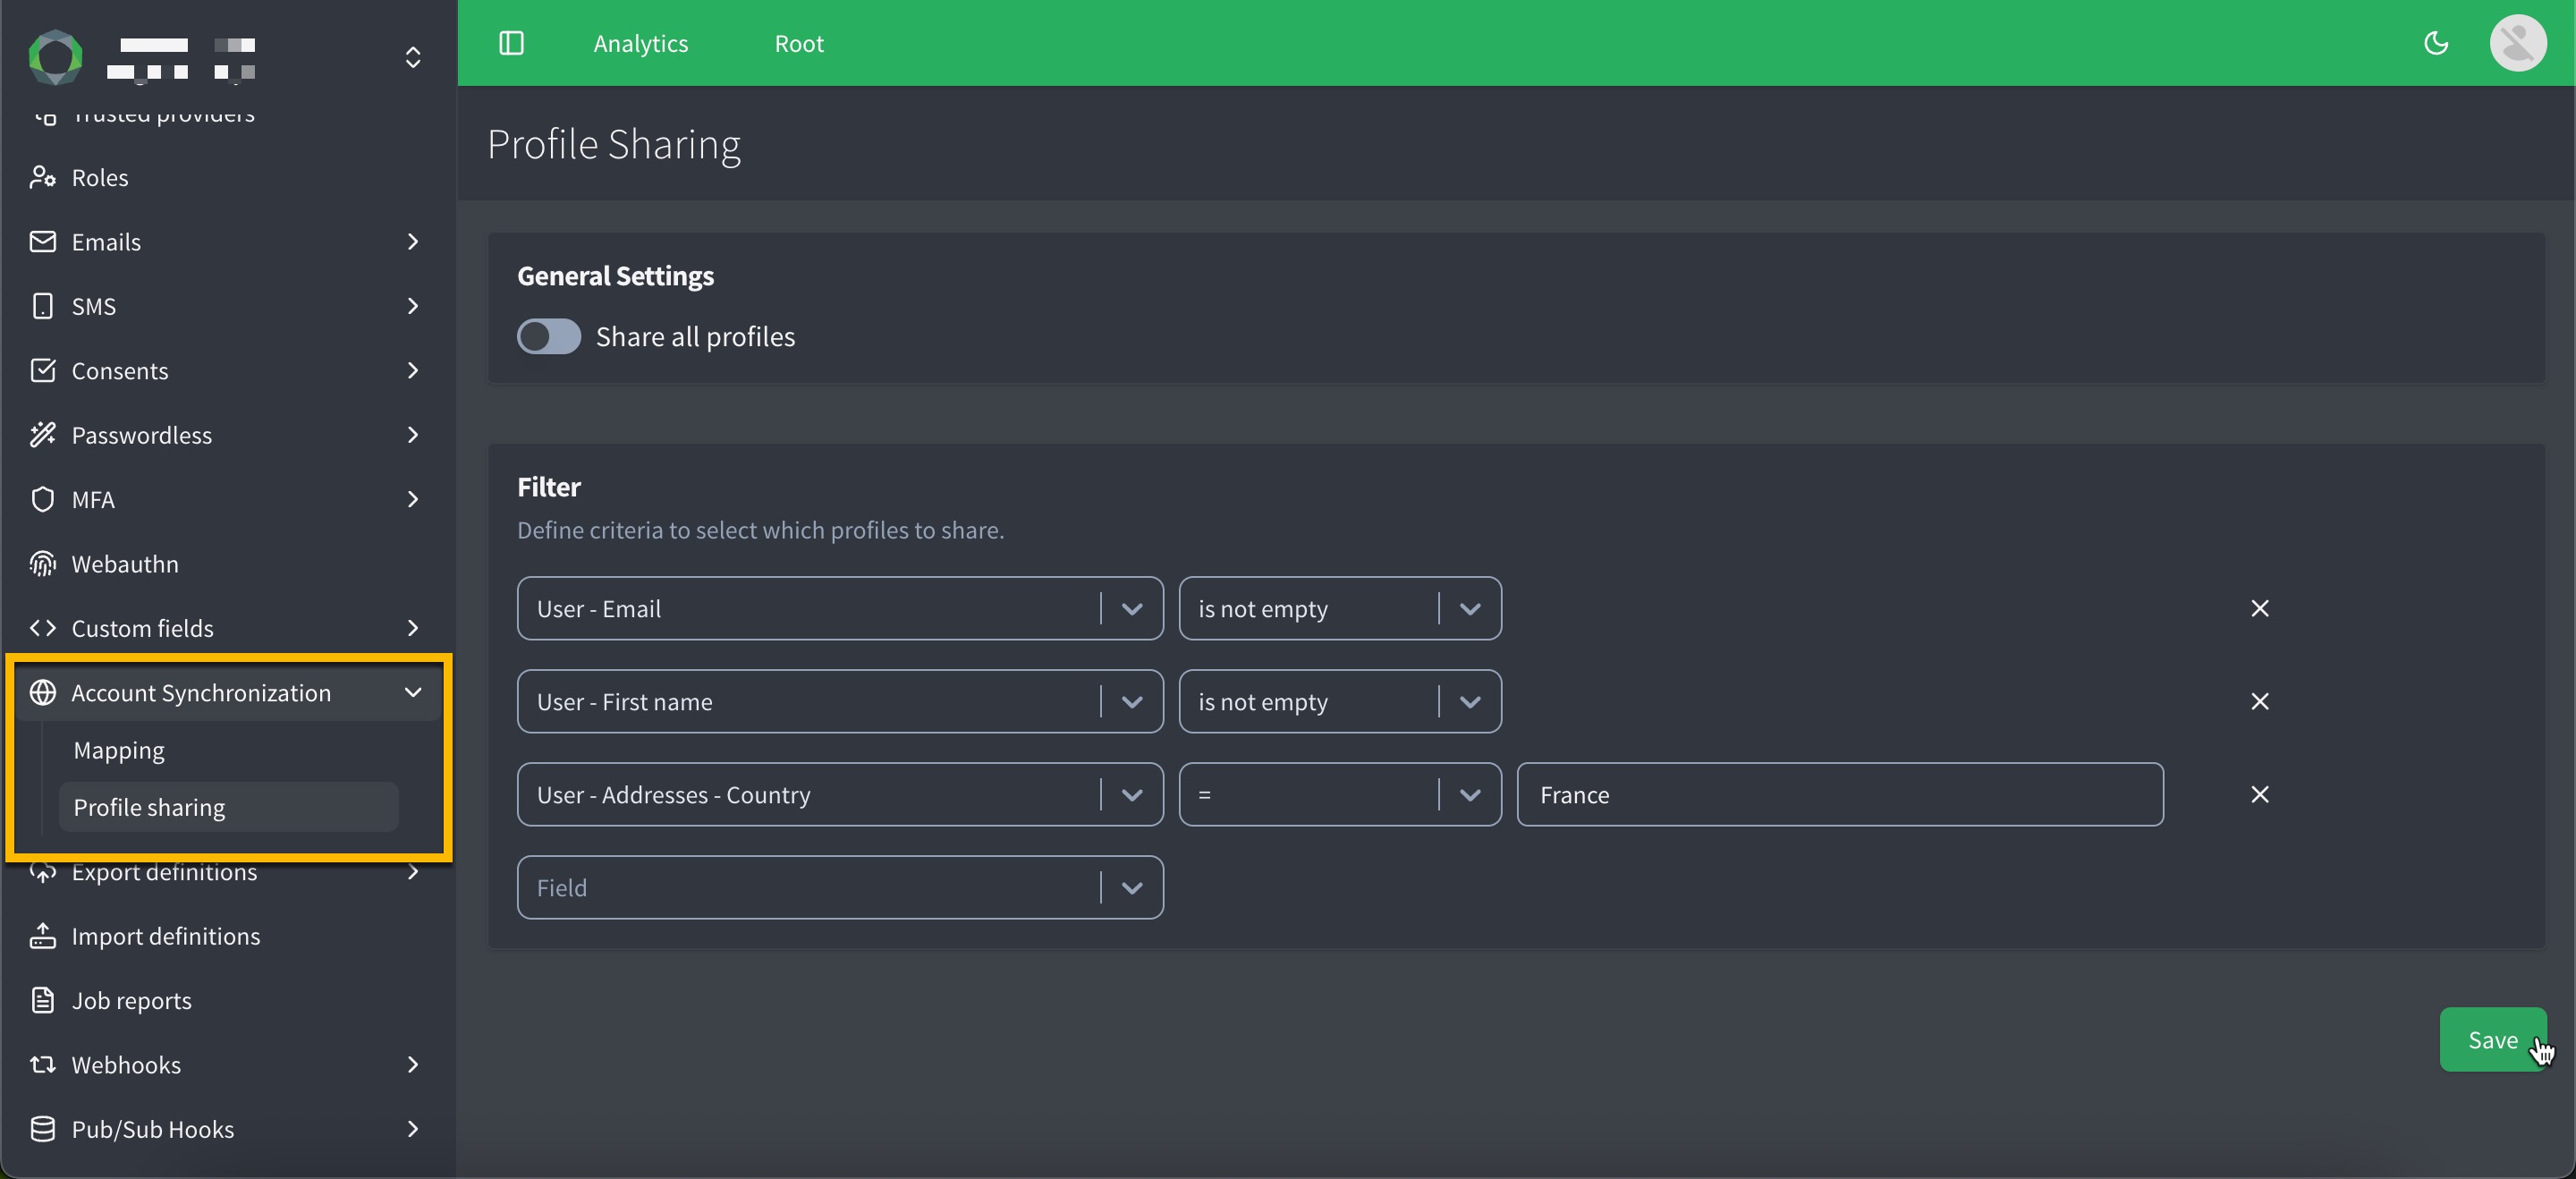This screenshot has height=1179, width=2576.
Task: Open the Mapping submenu item
Action: [x=119, y=750]
